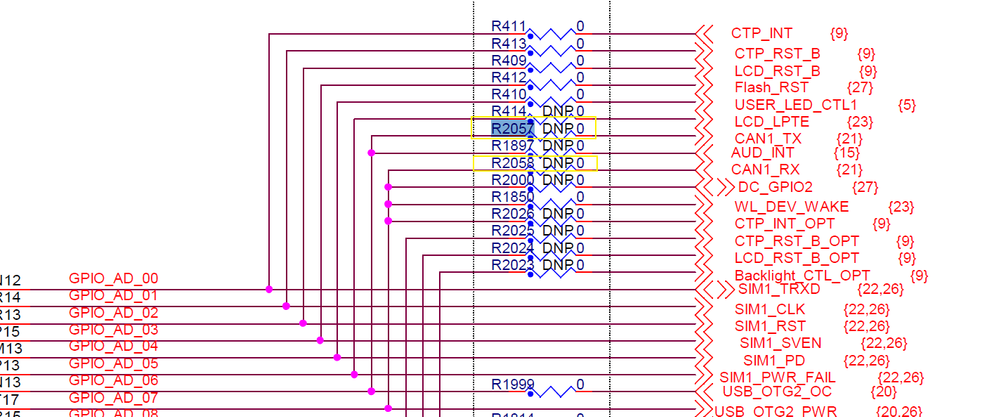Click the CAN1_RX net label

tap(765, 169)
